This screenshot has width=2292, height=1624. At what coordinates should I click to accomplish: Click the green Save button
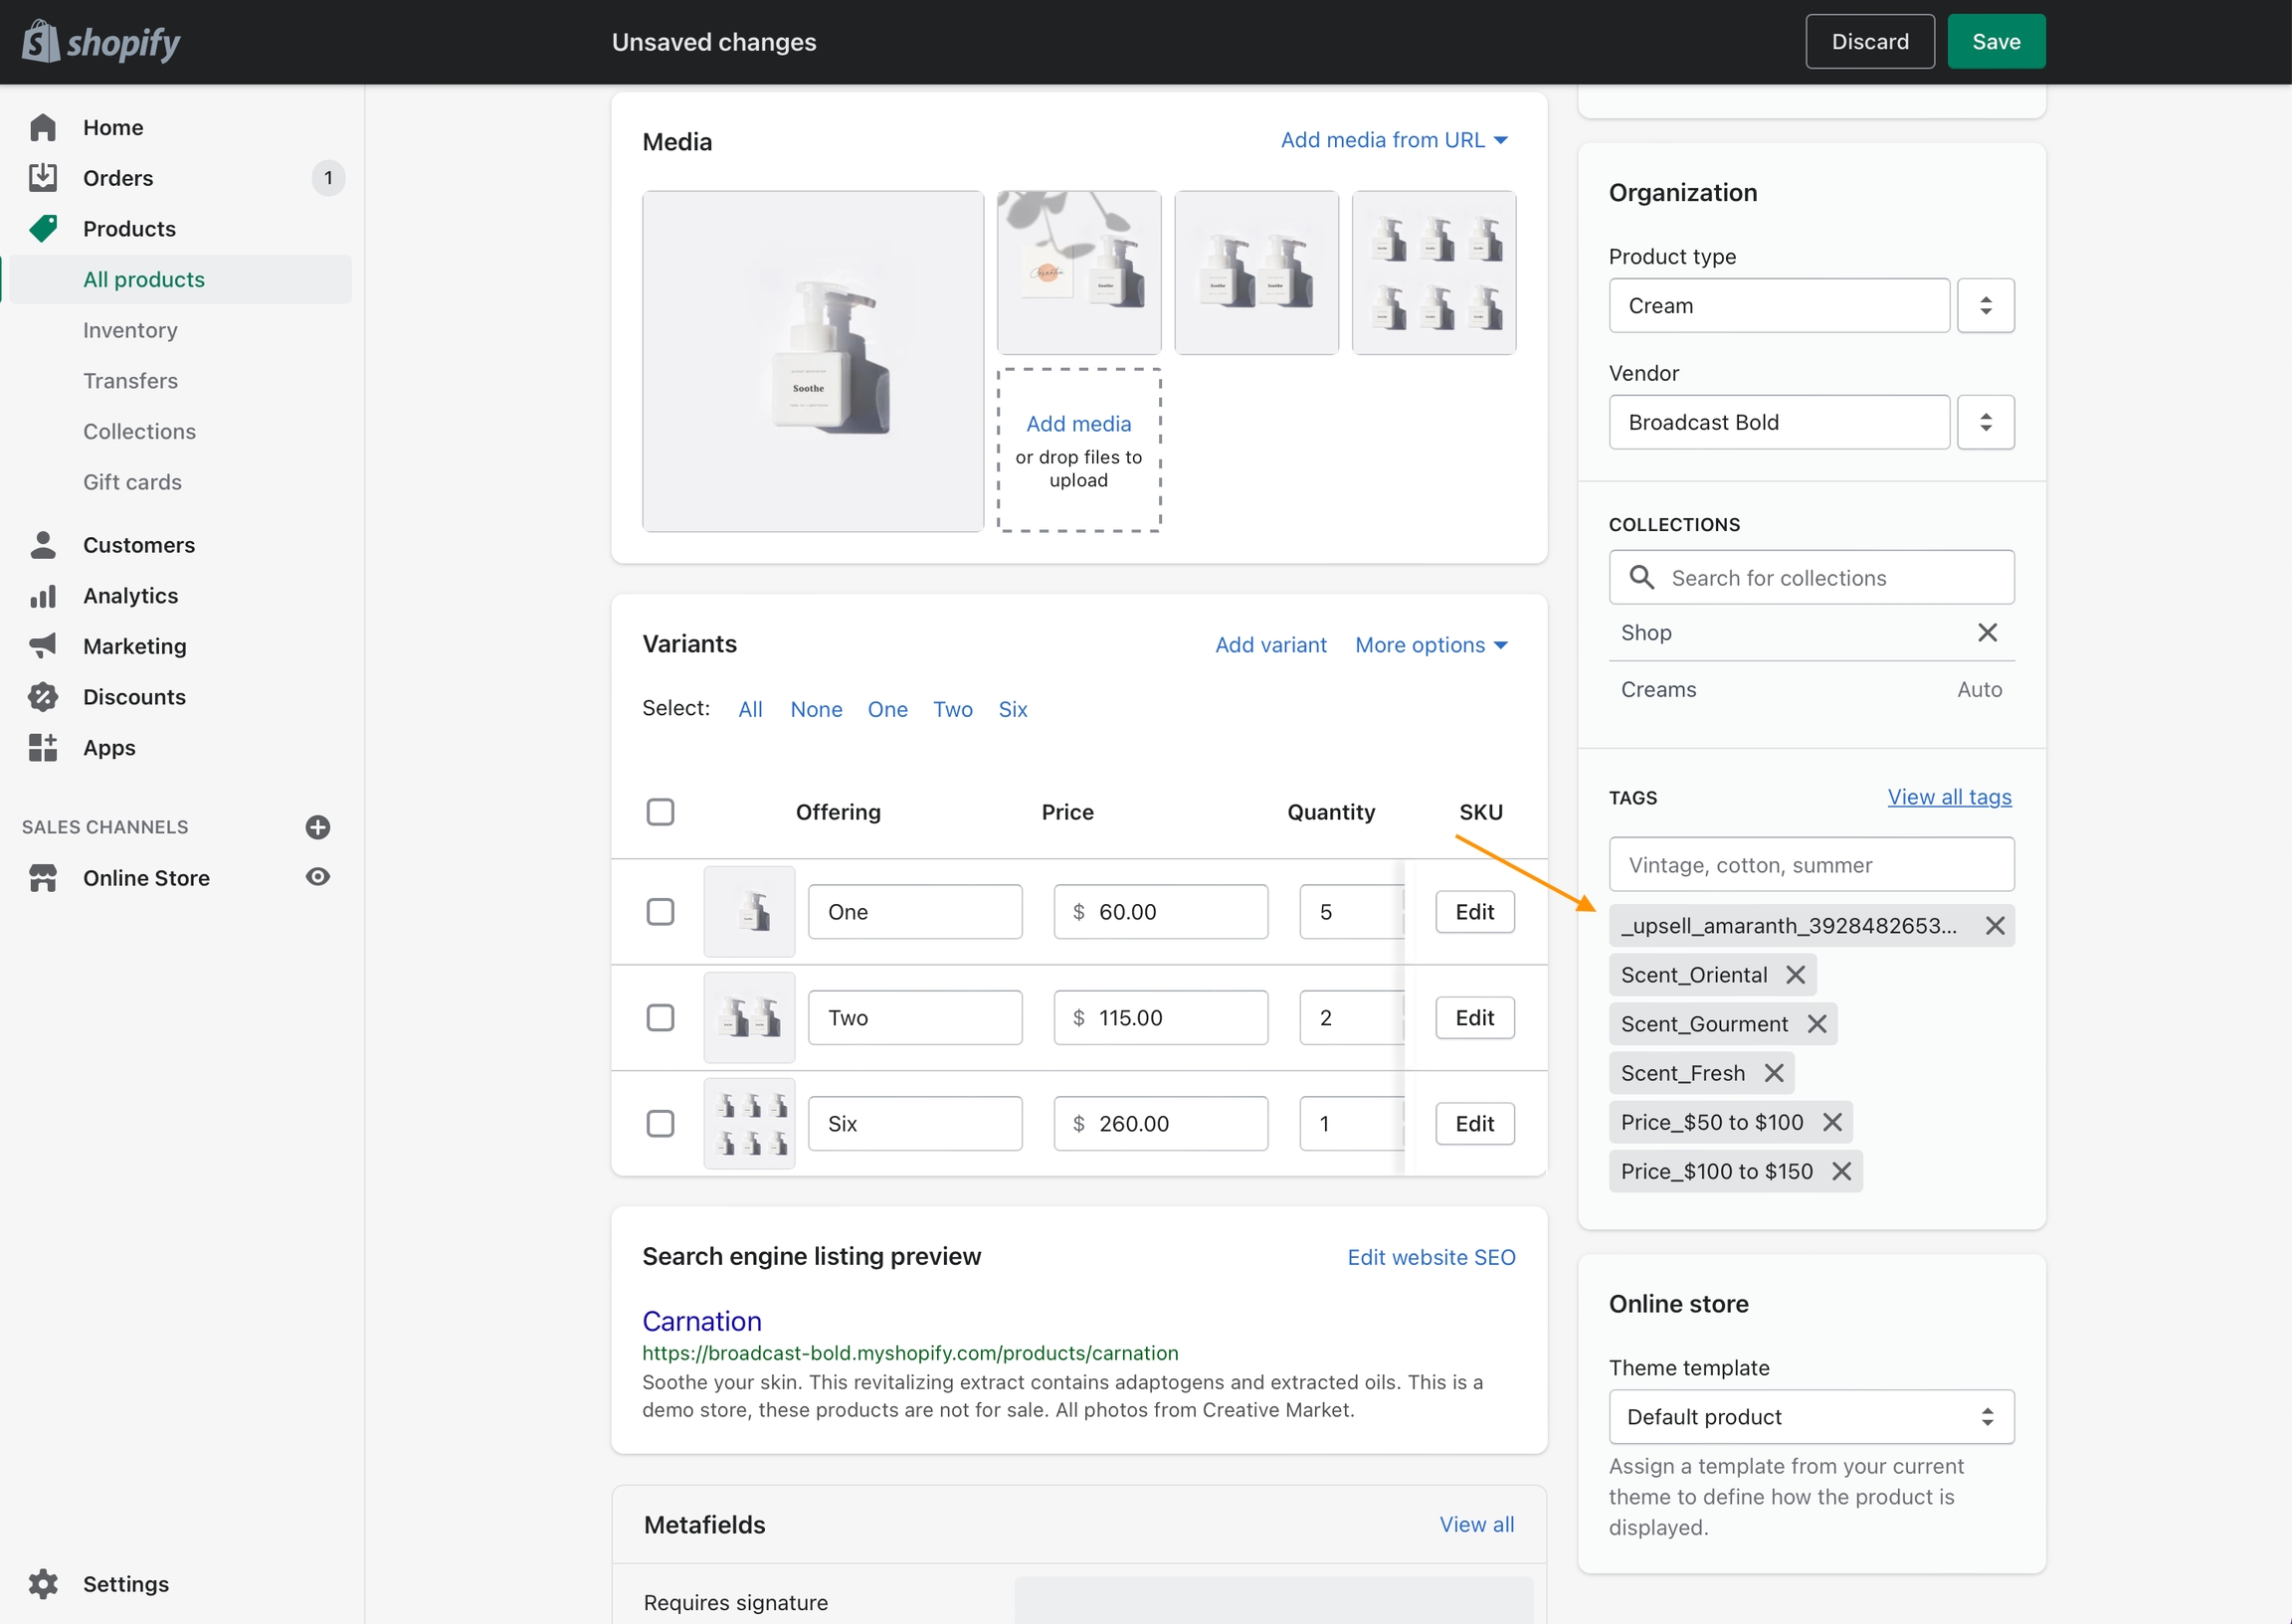(1995, 42)
